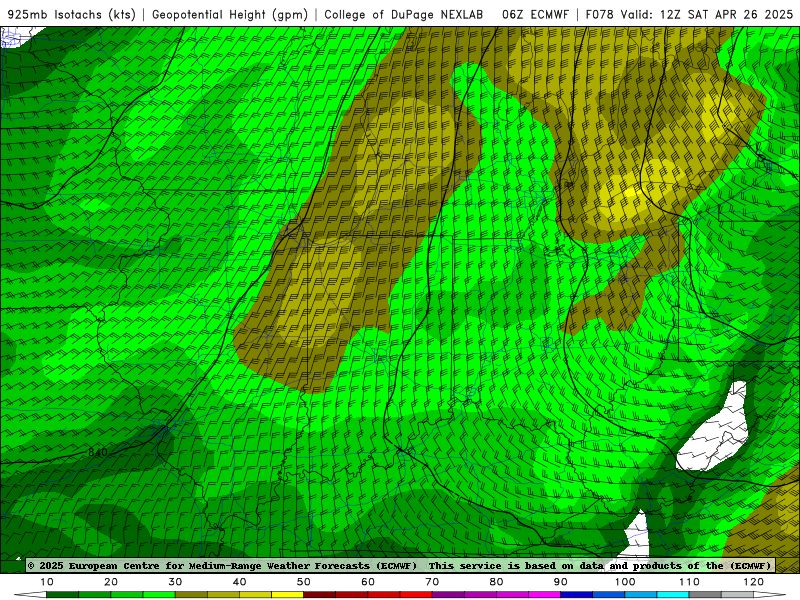Click the ECMWF copyright notice text

pyautogui.click(x=400, y=565)
